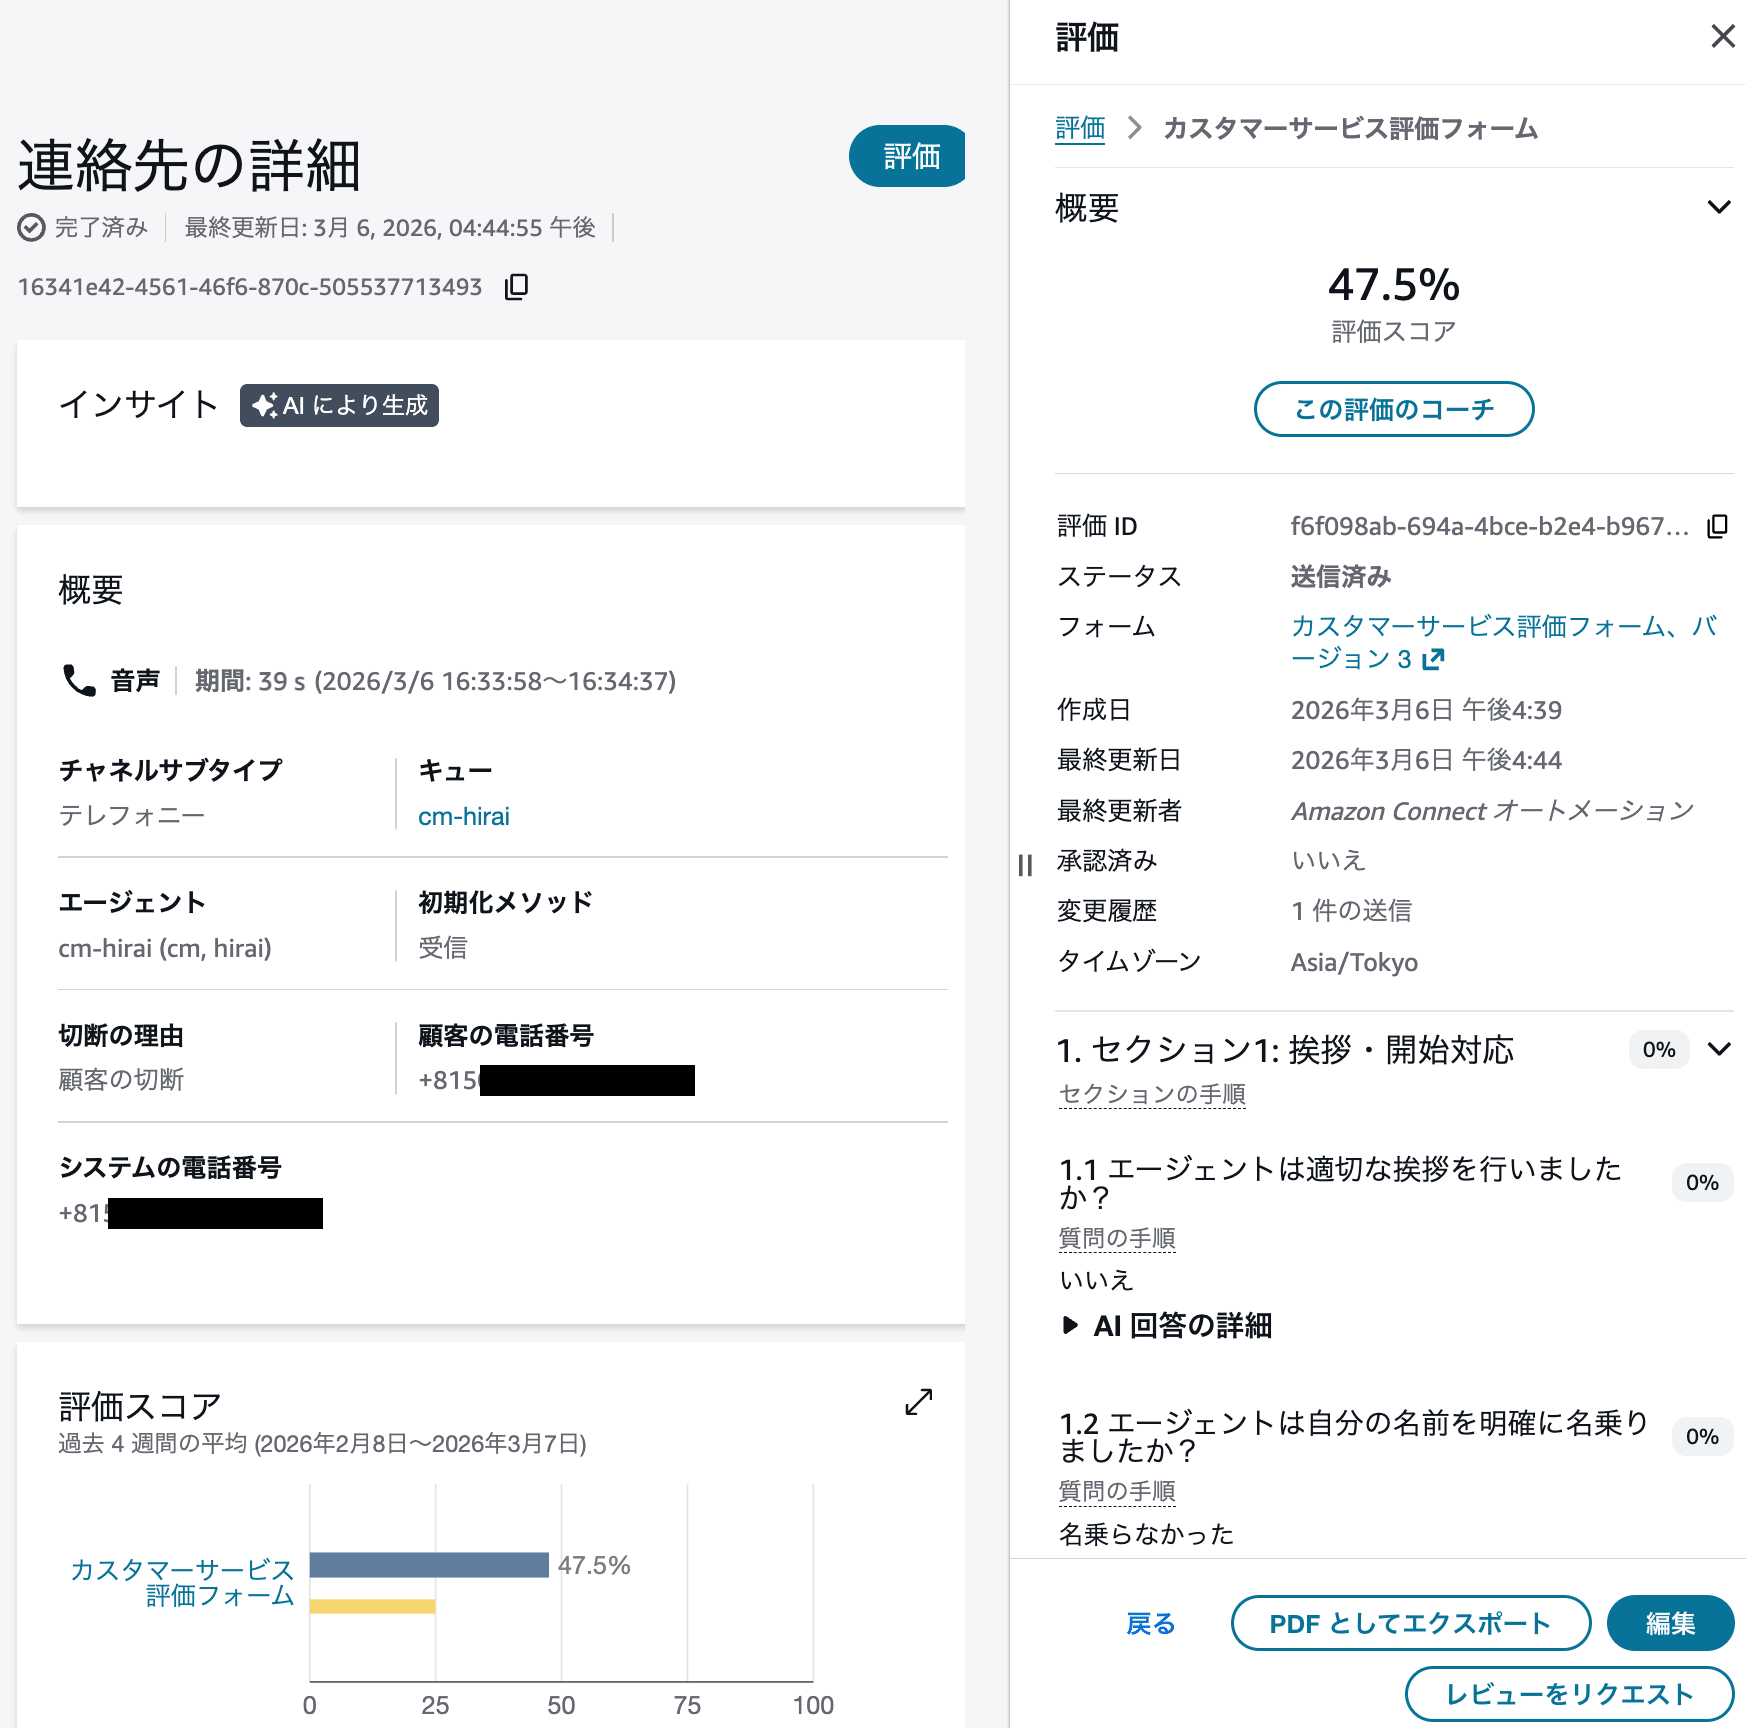The image size is (1746, 1728).
Task: Close the 評価 side panel
Action: [x=1722, y=36]
